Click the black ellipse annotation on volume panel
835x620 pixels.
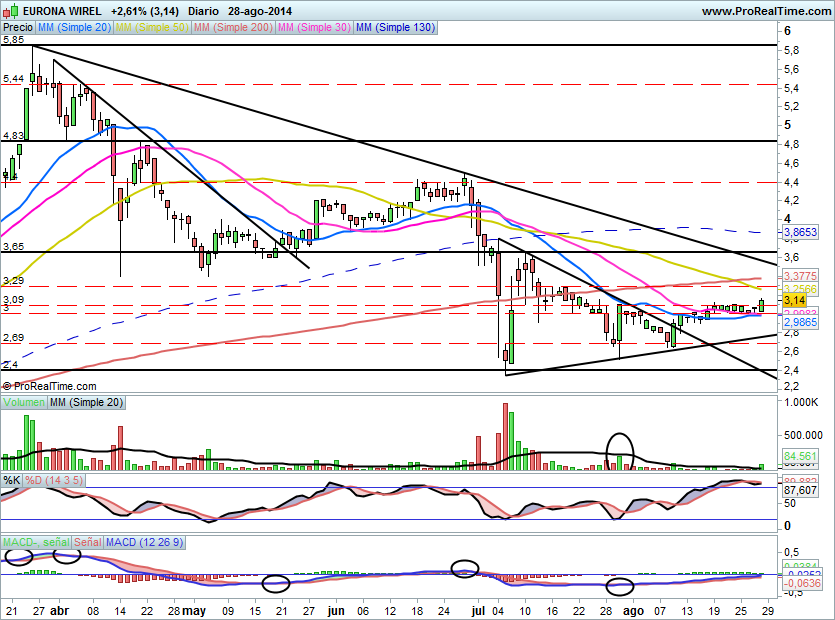pyautogui.click(x=620, y=451)
